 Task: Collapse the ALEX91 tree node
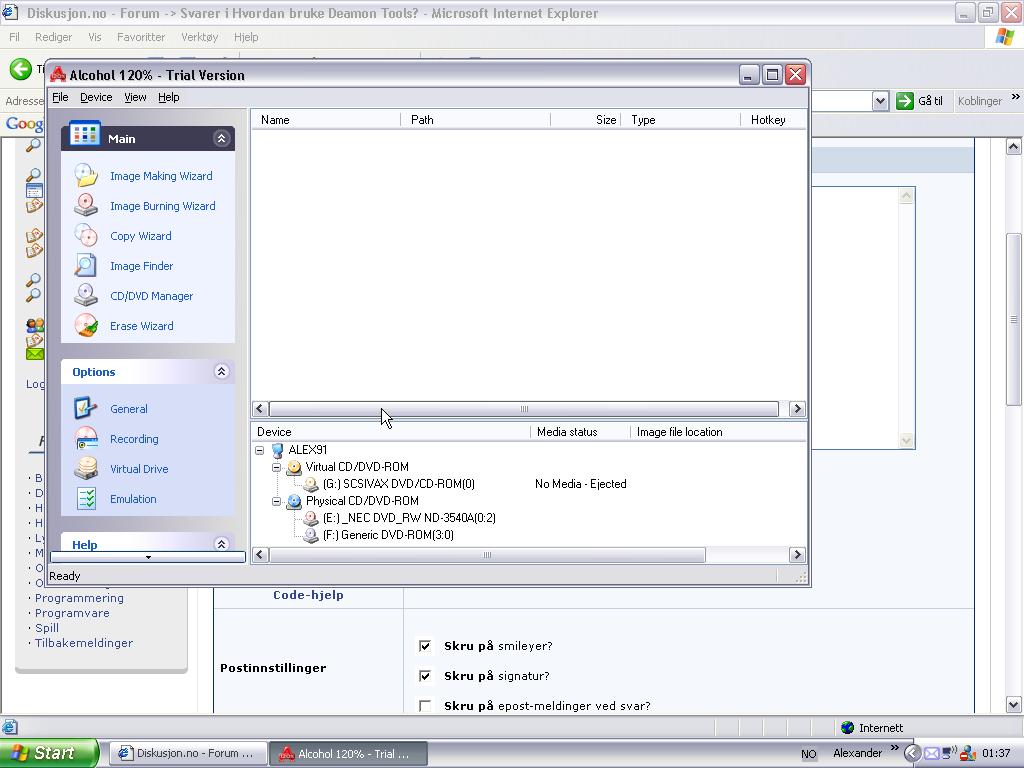pos(259,450)
